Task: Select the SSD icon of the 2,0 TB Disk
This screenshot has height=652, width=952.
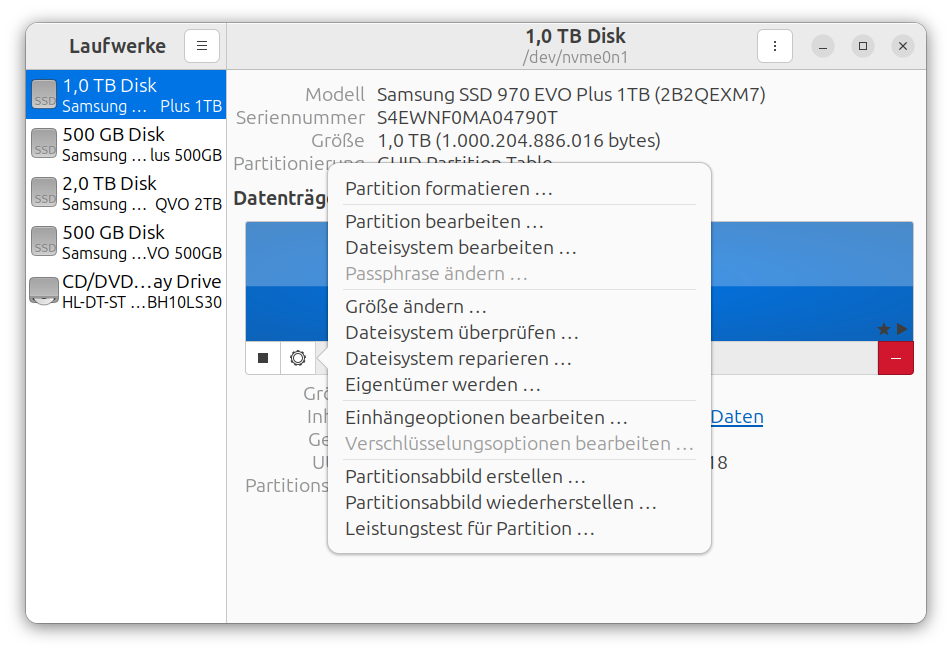Action: (44, 192)
